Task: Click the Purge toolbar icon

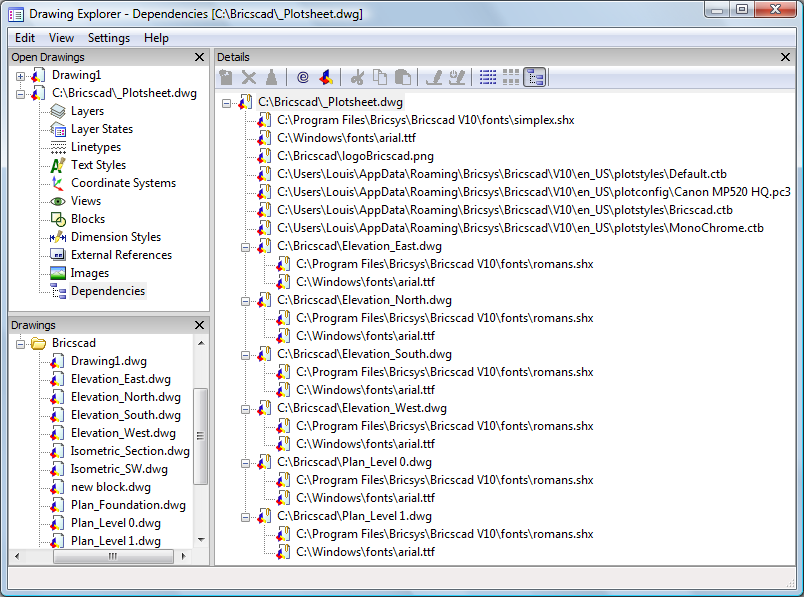Action: click(271, 77)
